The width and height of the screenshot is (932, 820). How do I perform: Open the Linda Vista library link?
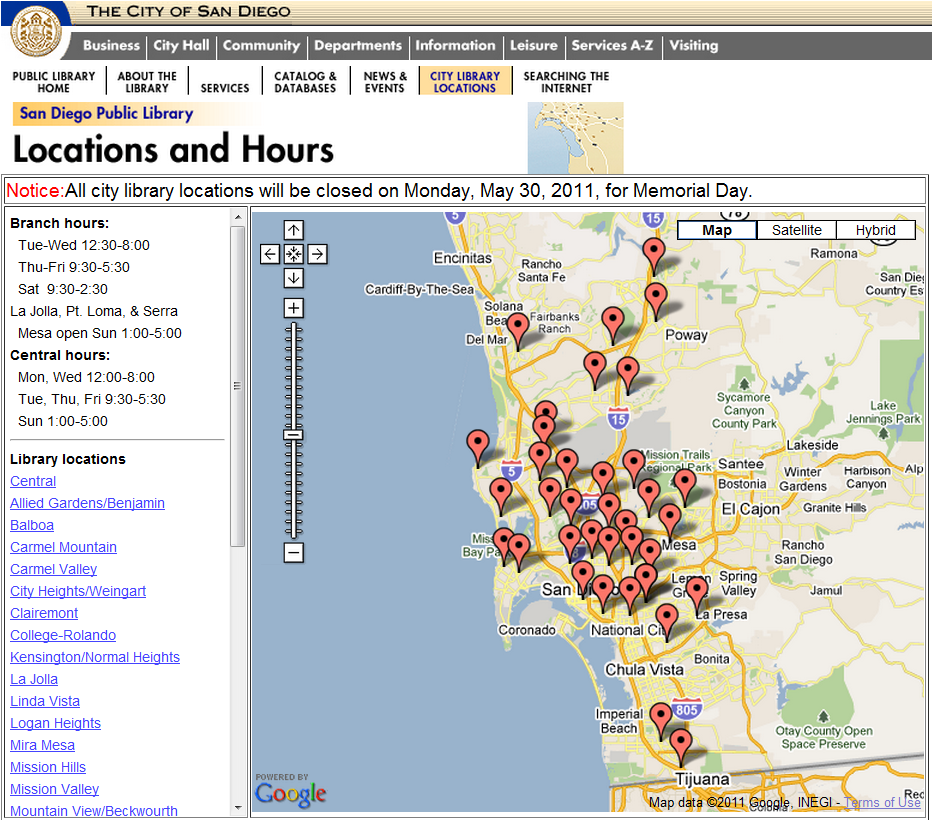45,701
